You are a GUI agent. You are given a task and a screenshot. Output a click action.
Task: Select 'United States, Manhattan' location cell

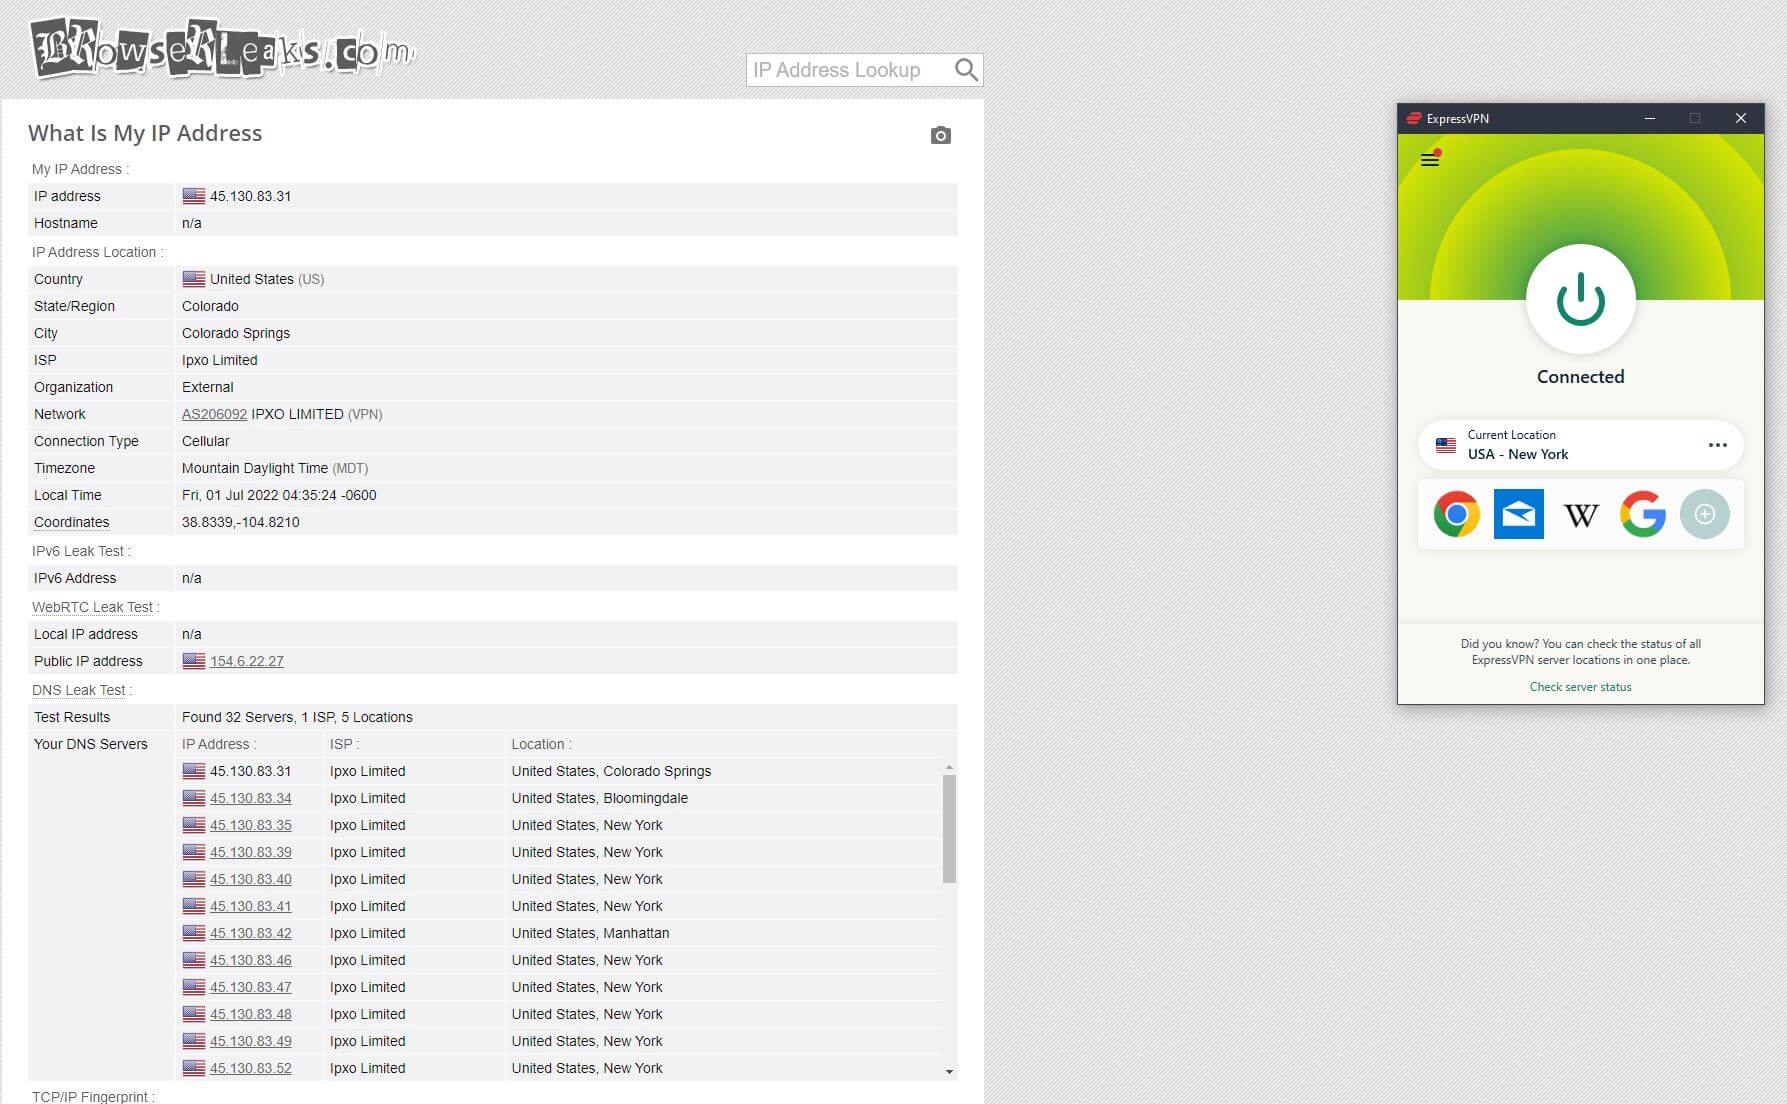[591, 933]
